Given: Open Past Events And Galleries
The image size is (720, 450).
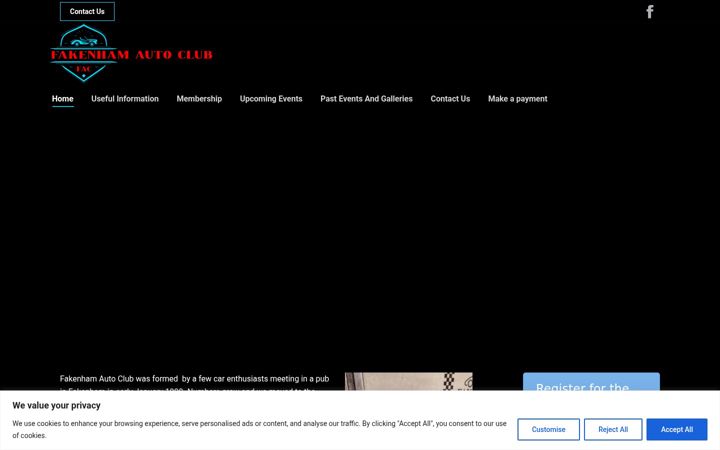Looking at the screenshot, I should point(366,99).
